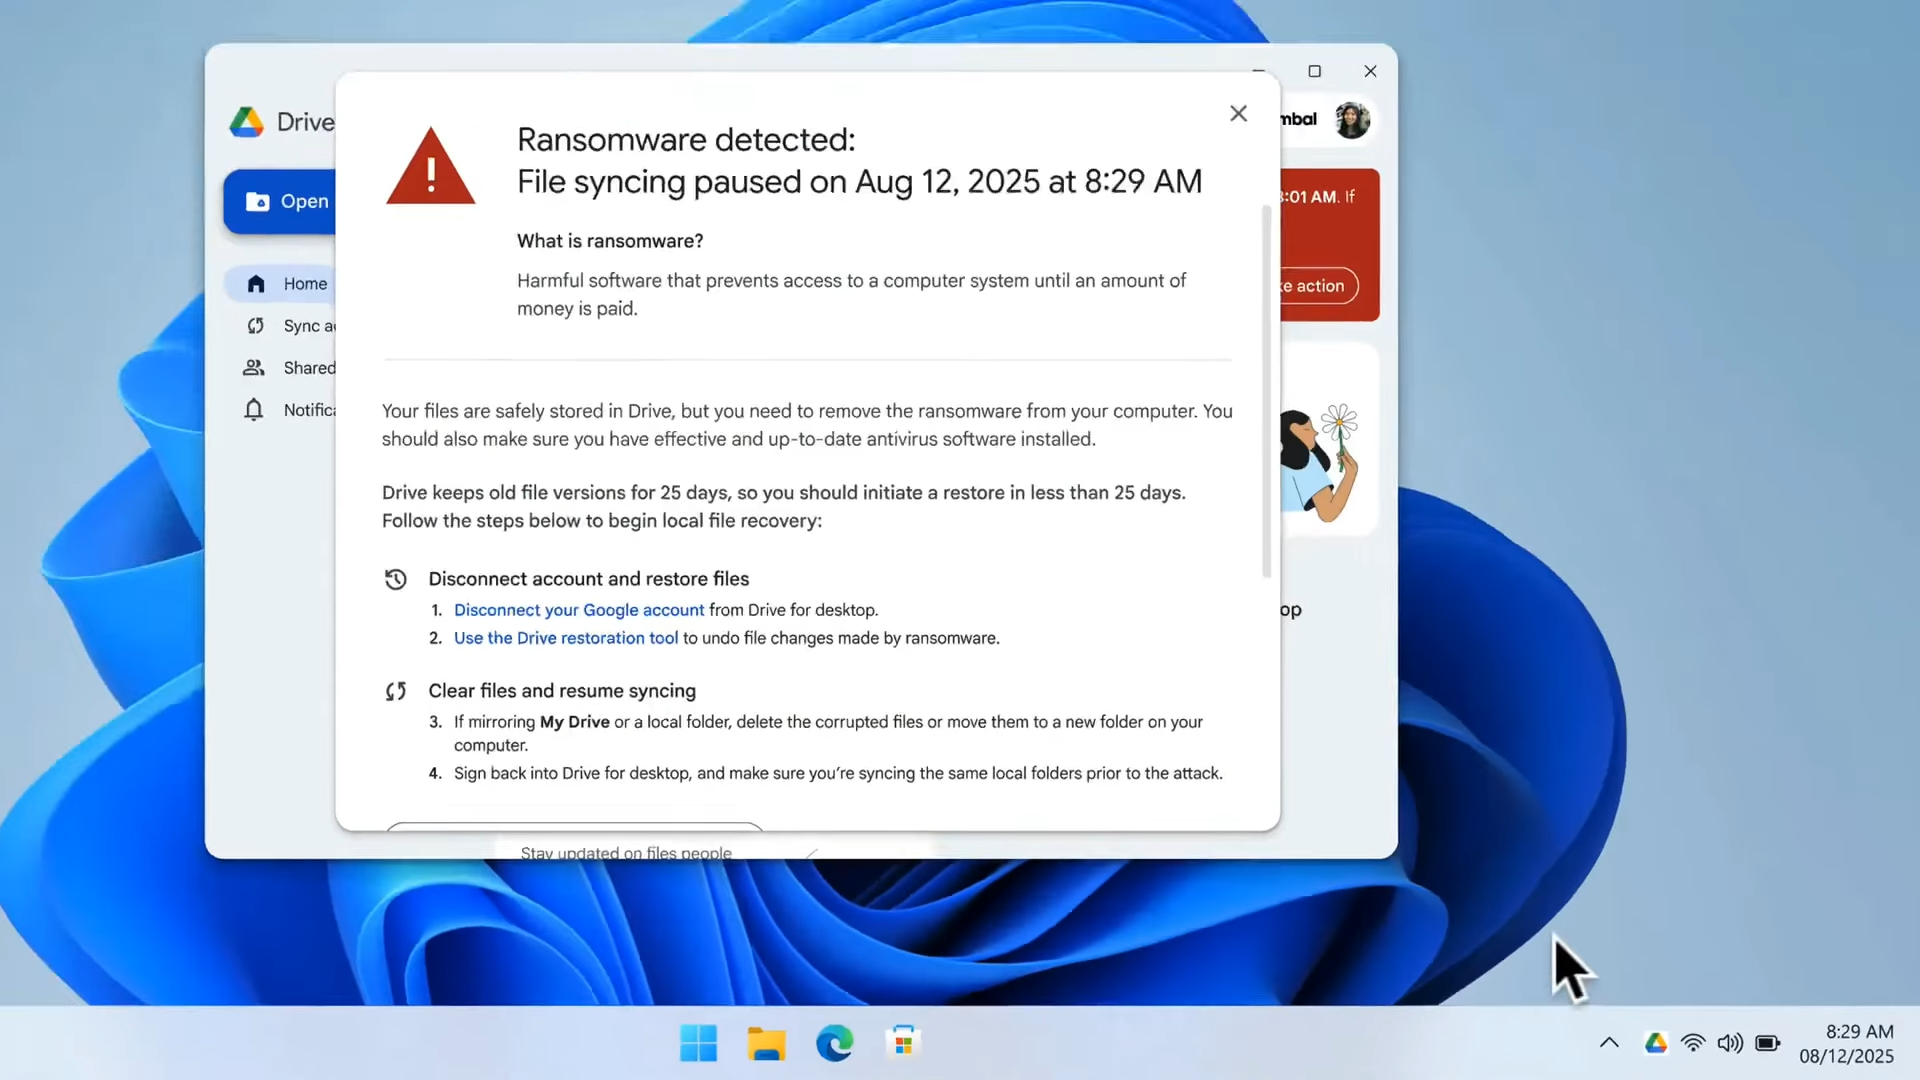The image size is (1920, 1080).
Task: Click the Google Drive logo
Action: pyautogui.click(x=246, y=121)
